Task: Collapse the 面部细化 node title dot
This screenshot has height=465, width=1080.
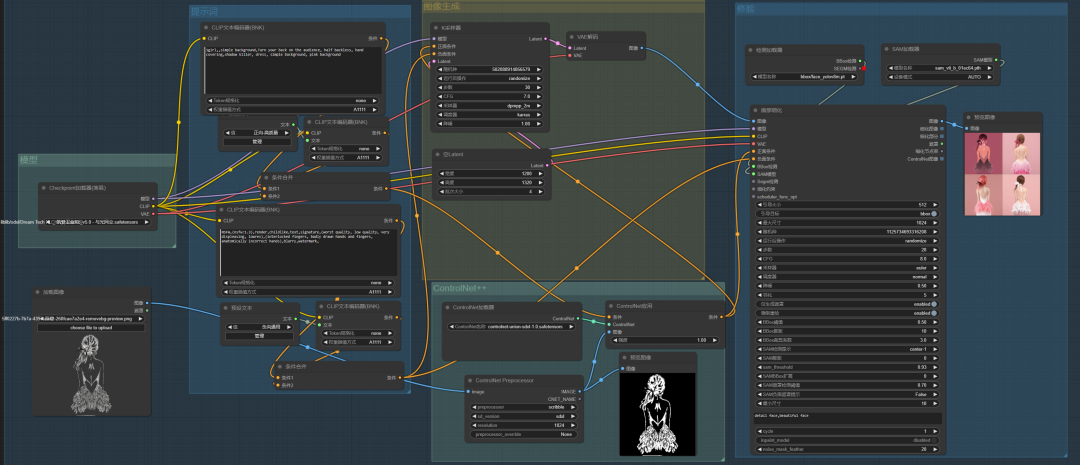Action: 756,110
